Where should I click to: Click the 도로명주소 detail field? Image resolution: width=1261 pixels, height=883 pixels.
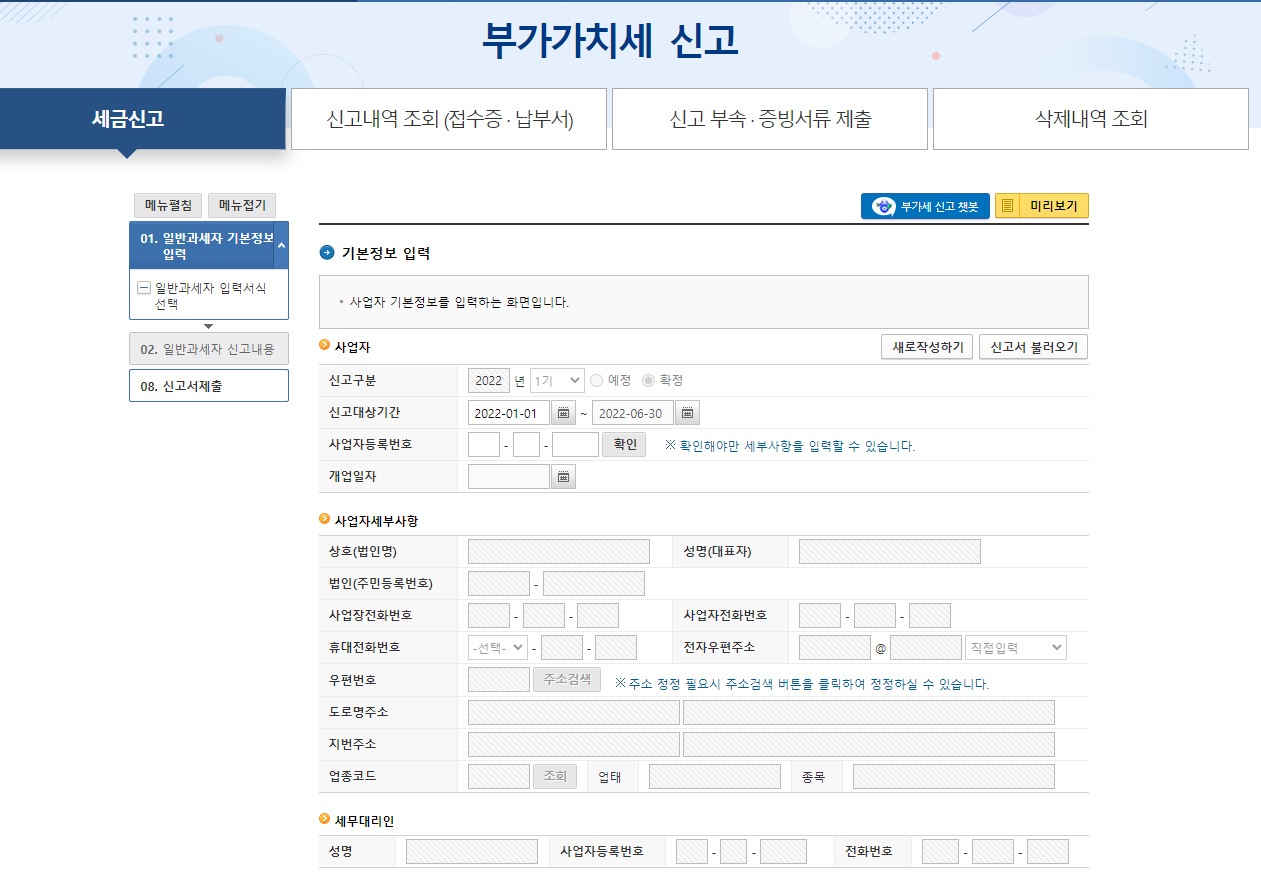tap(869, 712)
